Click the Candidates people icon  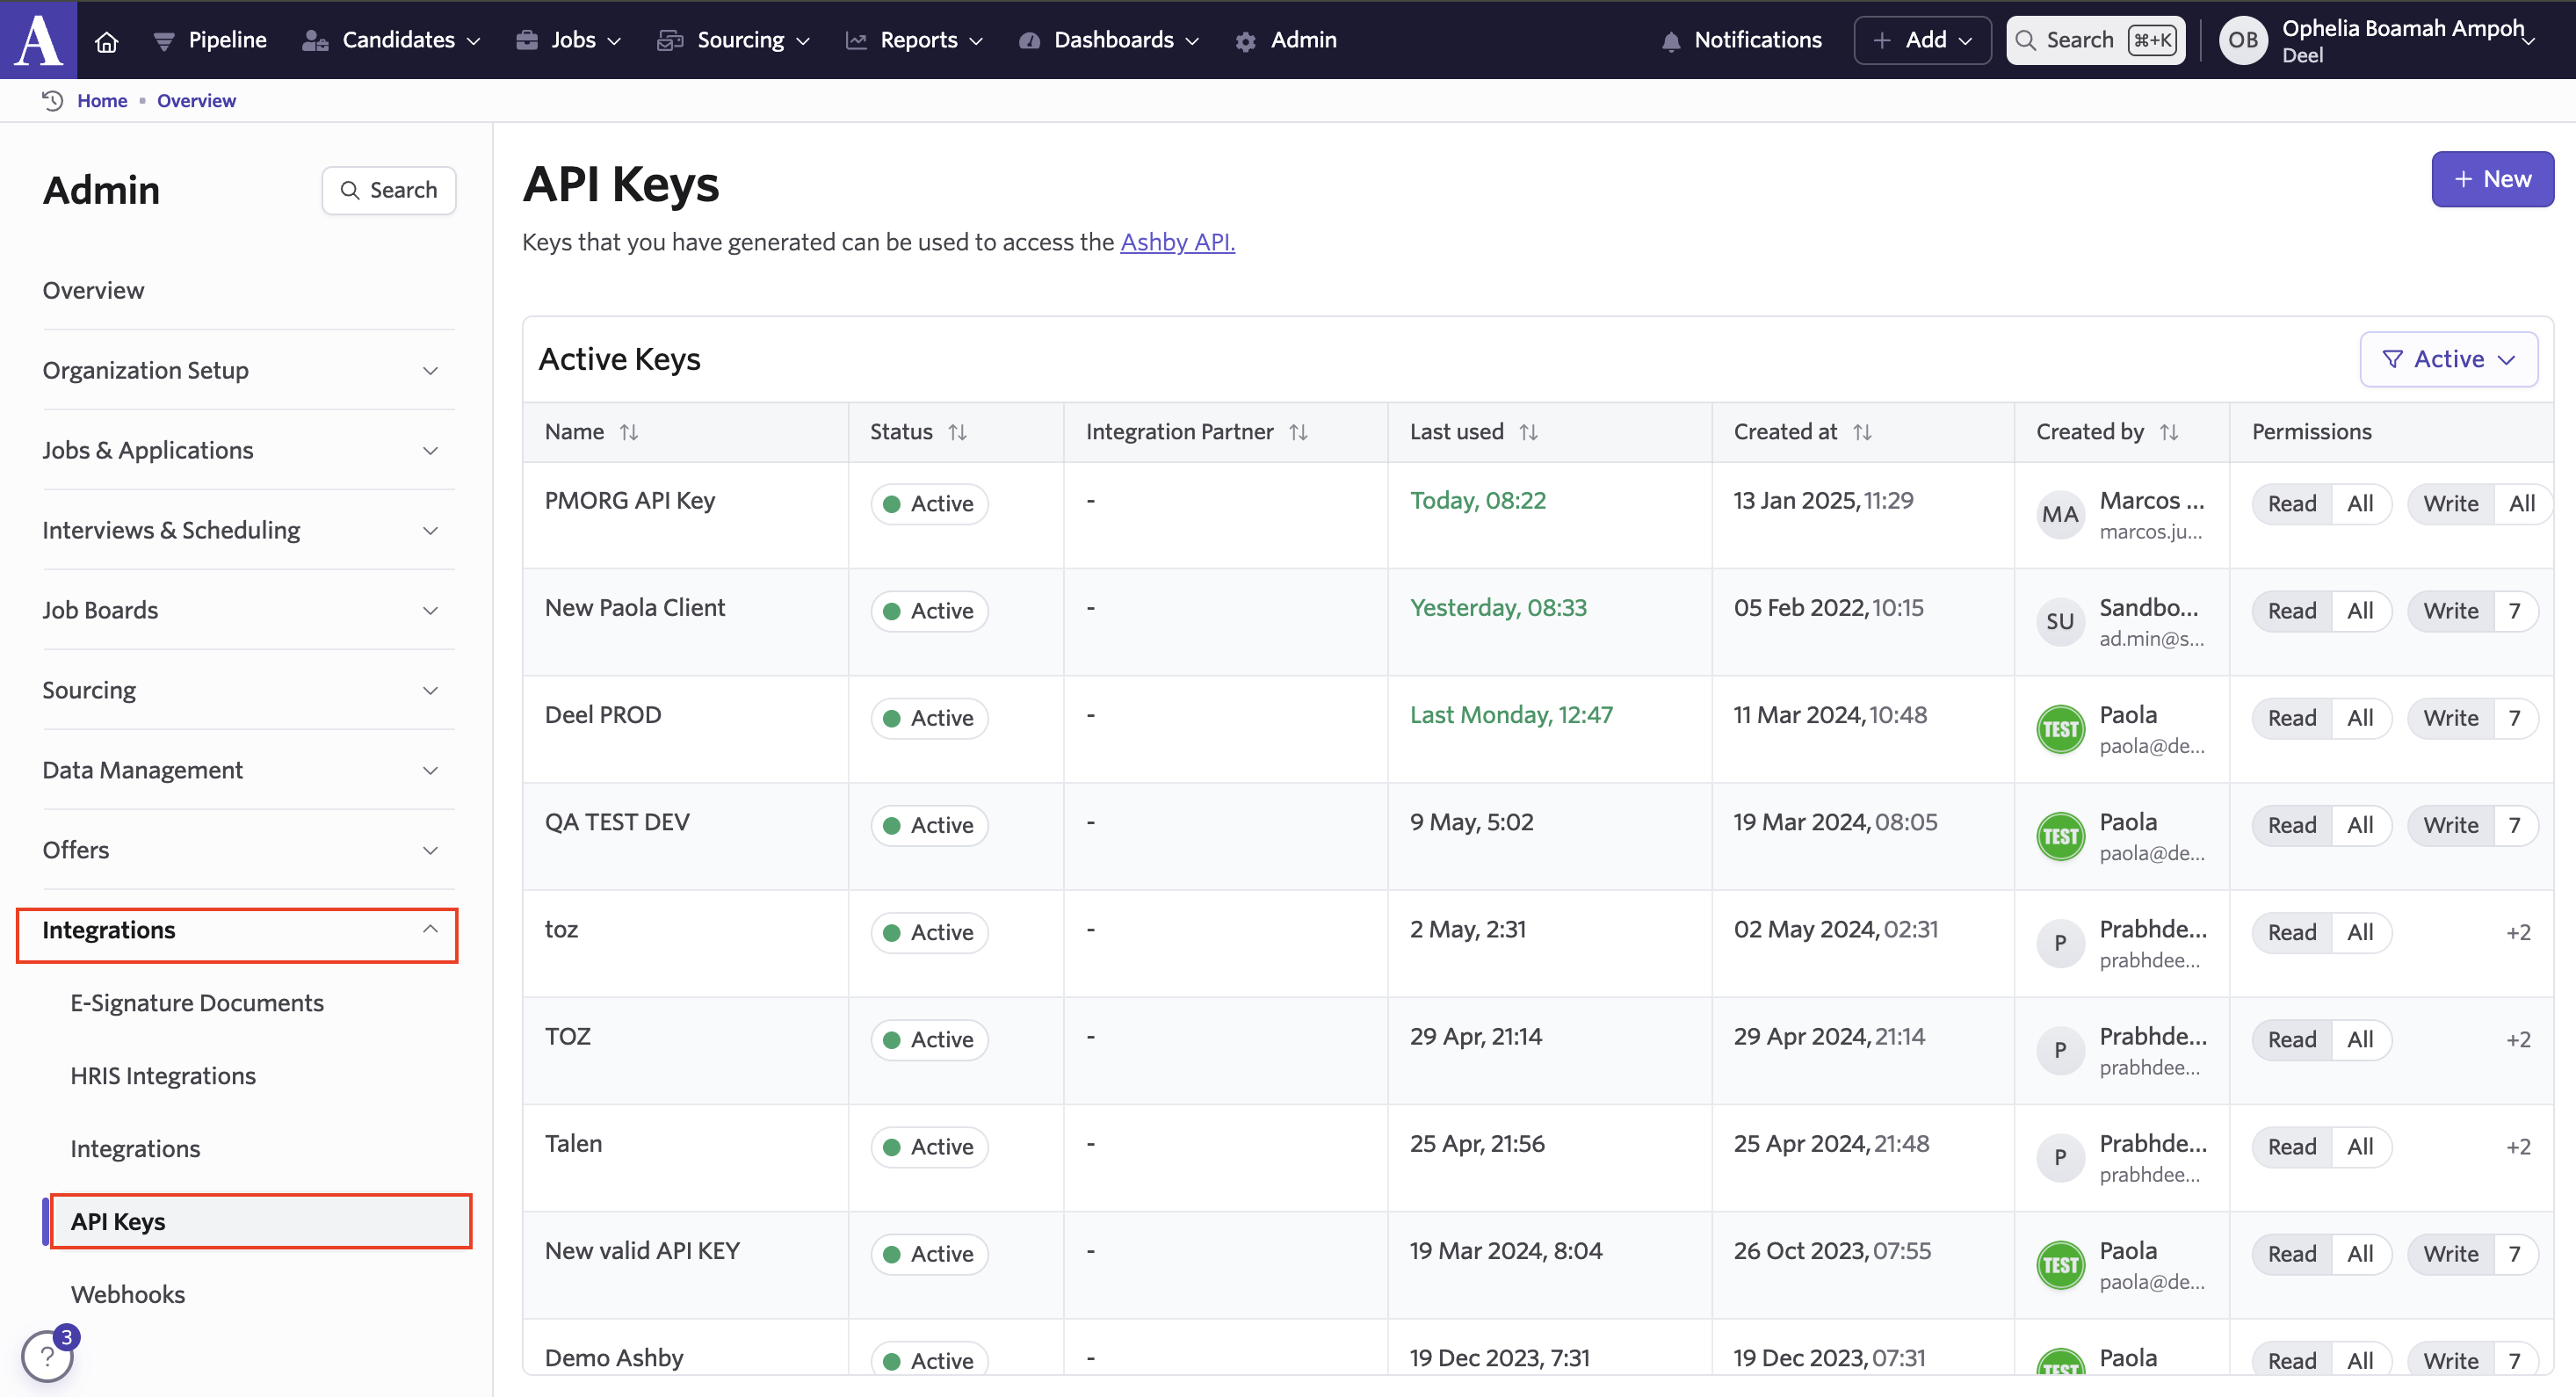[x=316, y=41]
